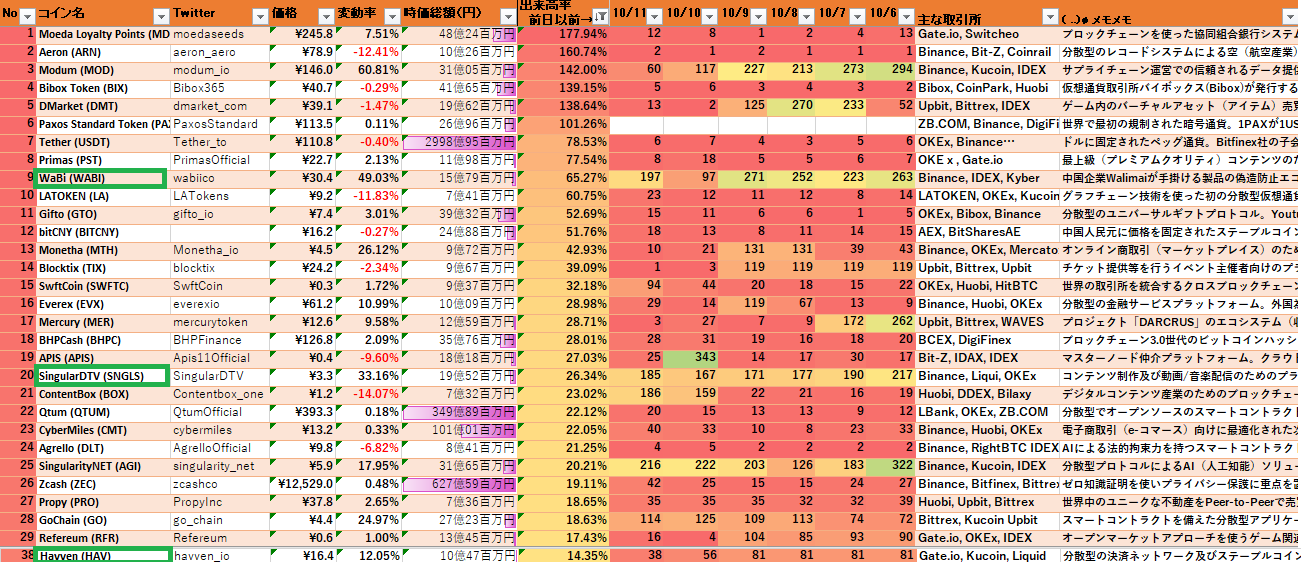Select the green-outlined SingularDTV (SNGLS) cell
This screenshot has width=1301, height=562.
click(101, 376)
